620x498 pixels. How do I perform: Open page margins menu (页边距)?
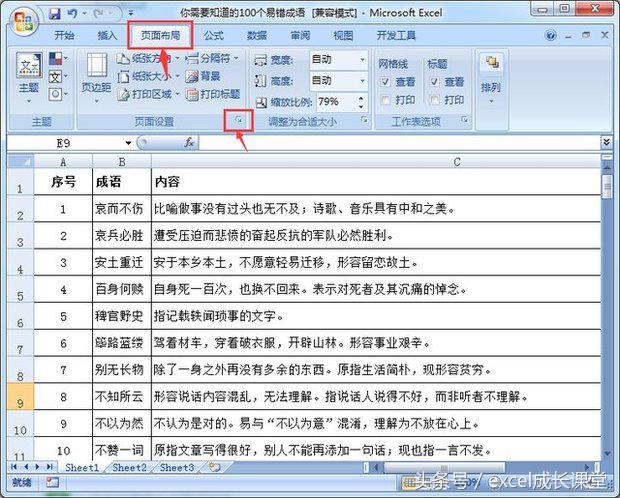(96, 78)
